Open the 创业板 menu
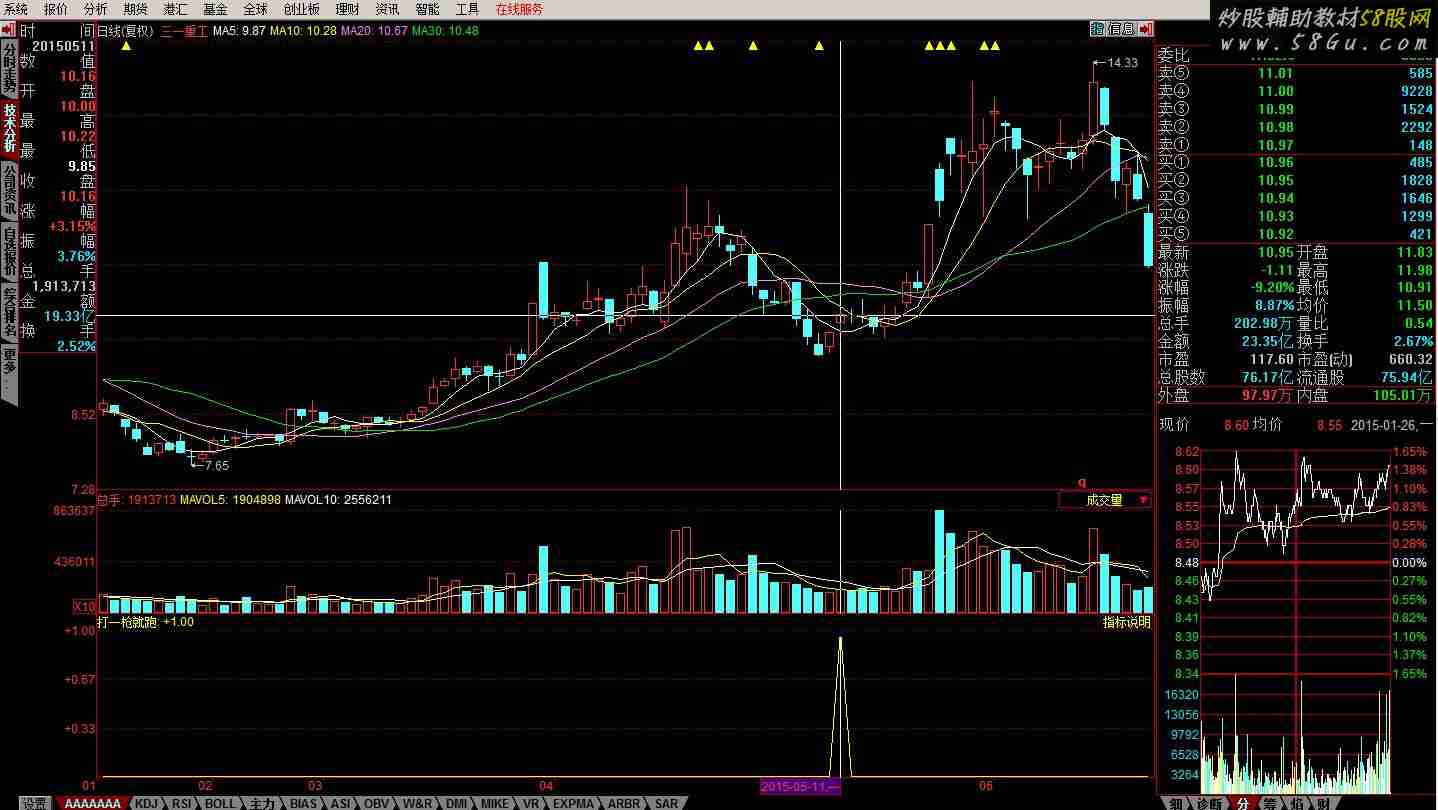Image resolution: width=1438 pixels, height=810 pixels. [302, 9]
